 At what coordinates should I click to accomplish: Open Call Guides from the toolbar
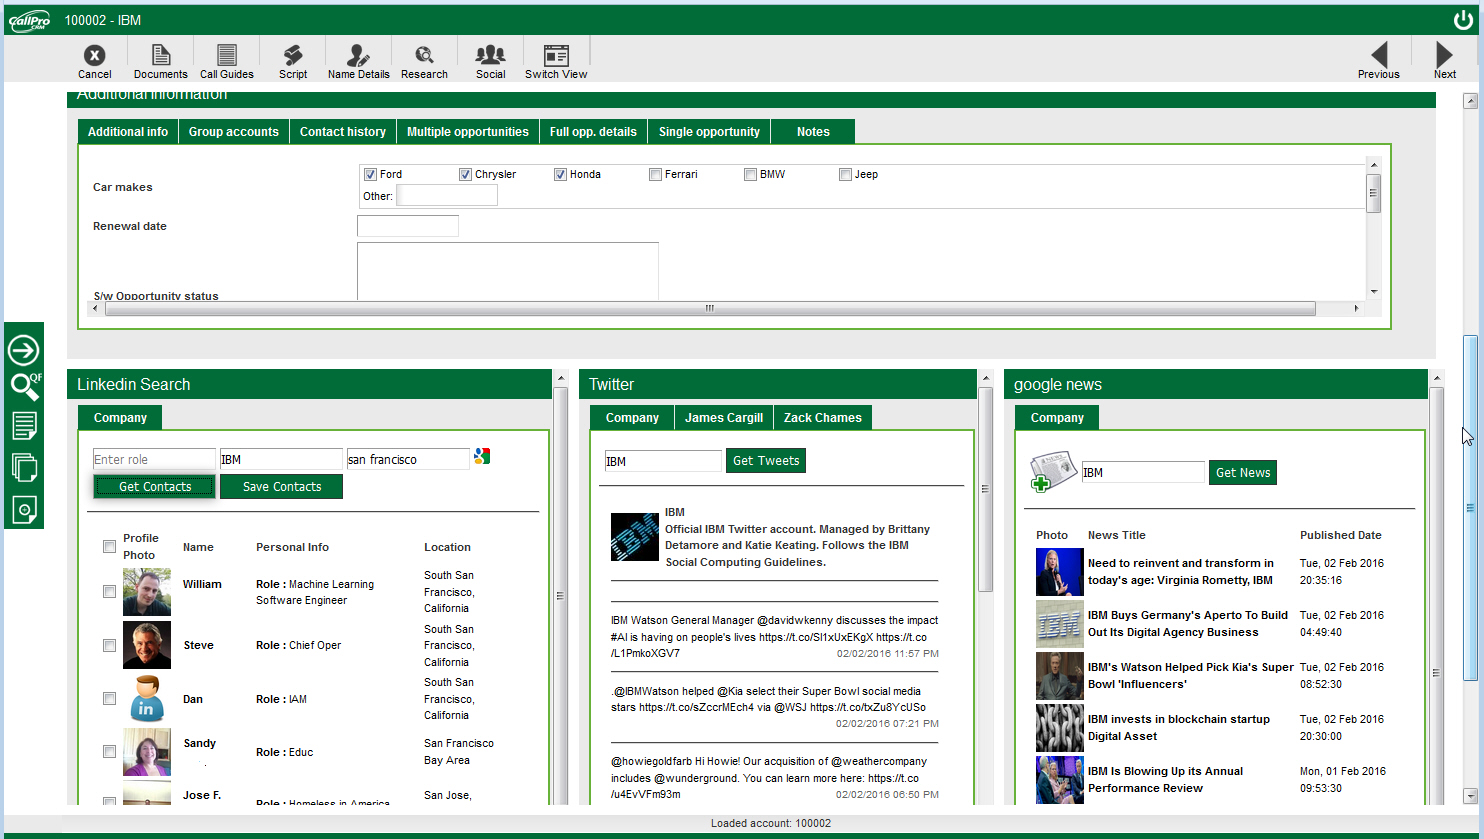click(x=227, y=61)
